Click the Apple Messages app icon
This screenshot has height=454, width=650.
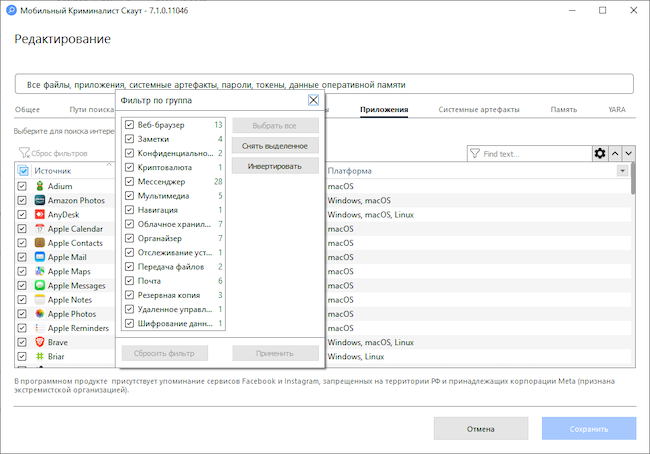(x=40, y=285)
